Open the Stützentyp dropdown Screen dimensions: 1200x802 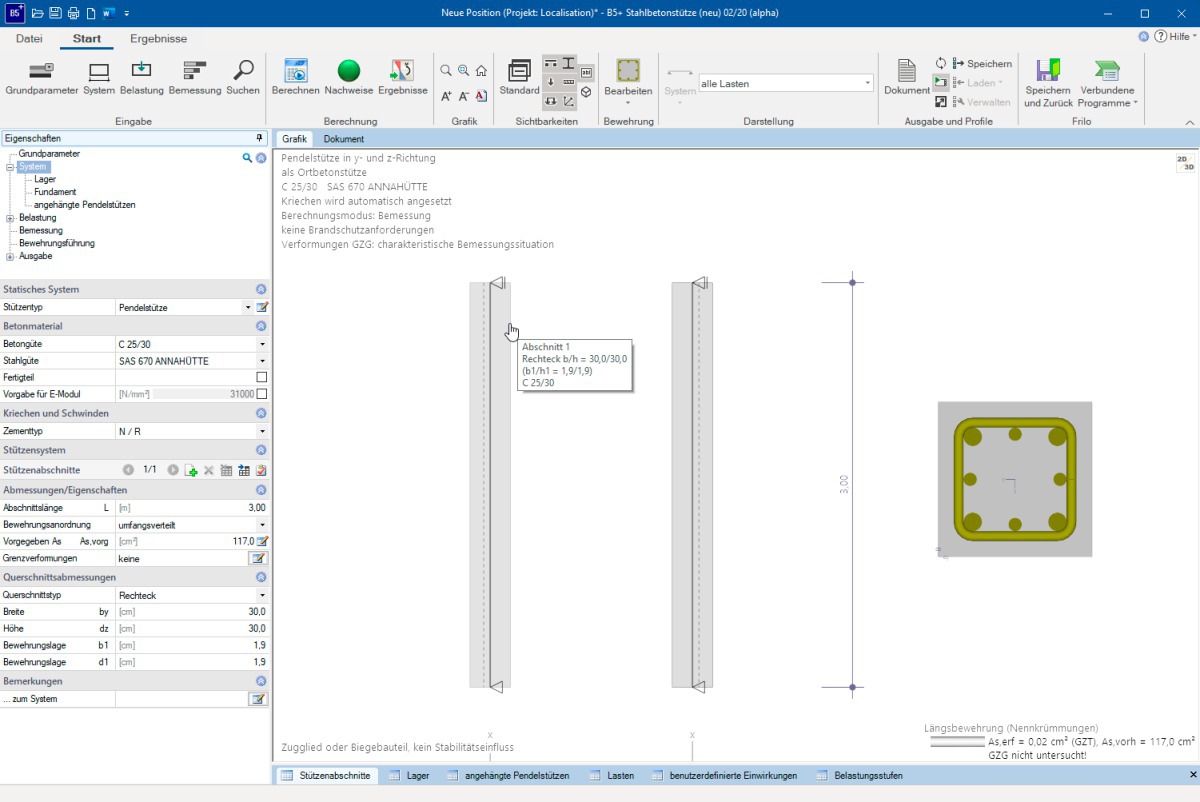click(x=248, y=308)
